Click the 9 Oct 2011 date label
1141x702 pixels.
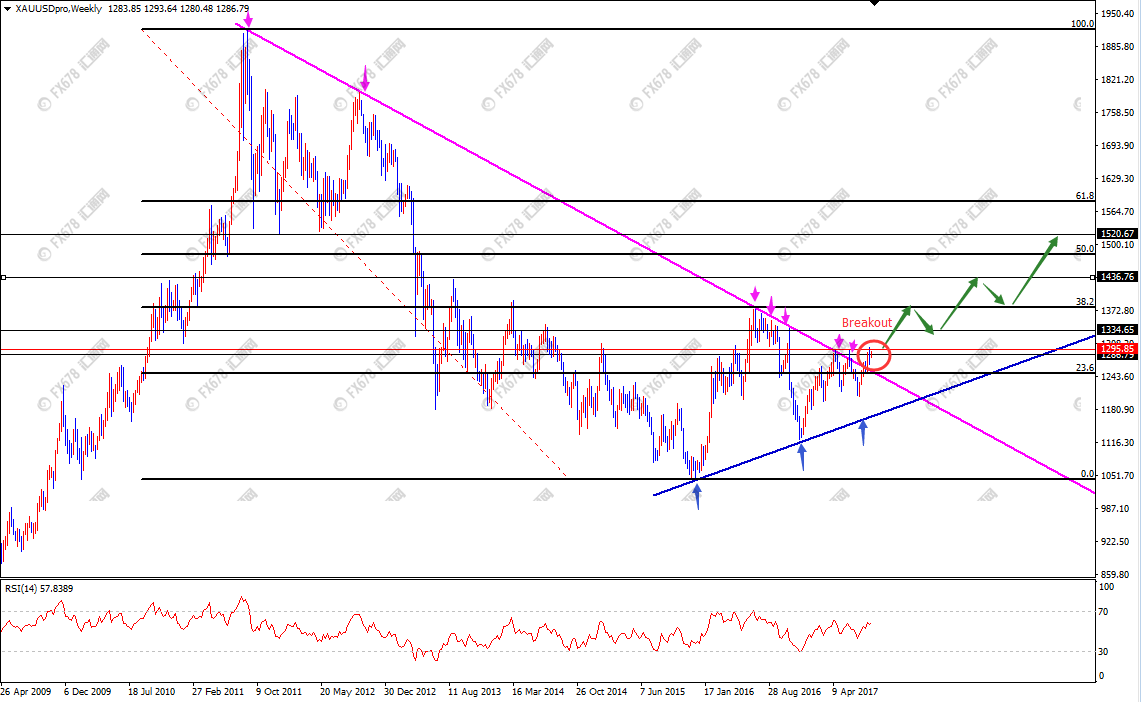(279, 692)
